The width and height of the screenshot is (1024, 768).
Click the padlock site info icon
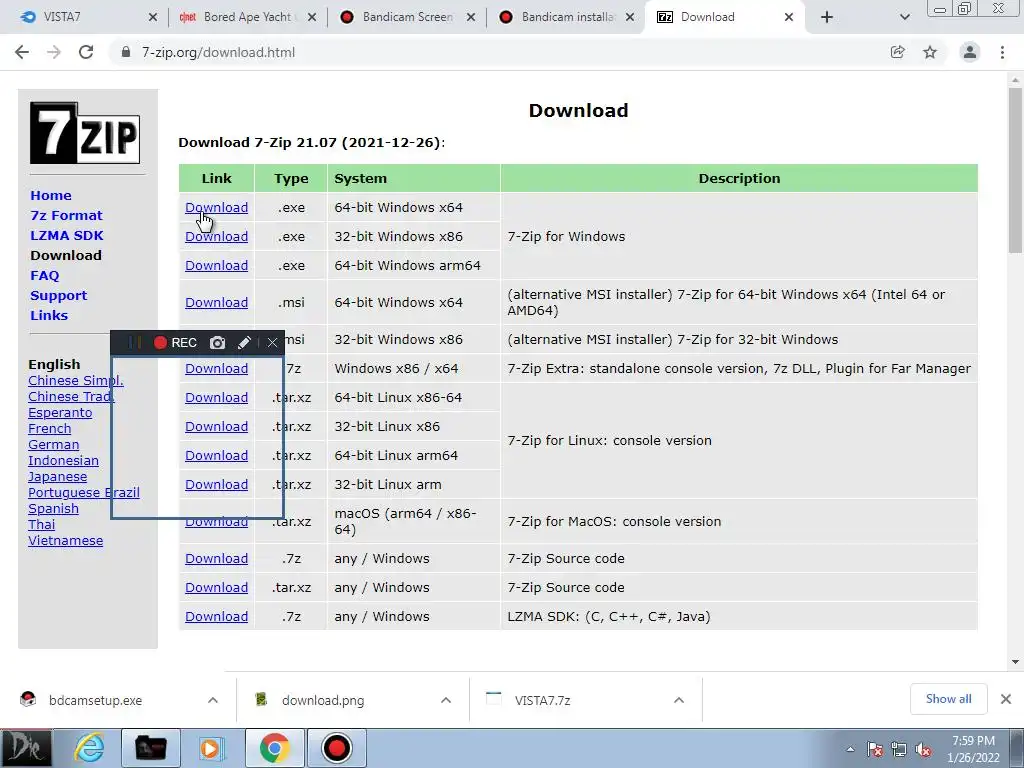[126, 52]
